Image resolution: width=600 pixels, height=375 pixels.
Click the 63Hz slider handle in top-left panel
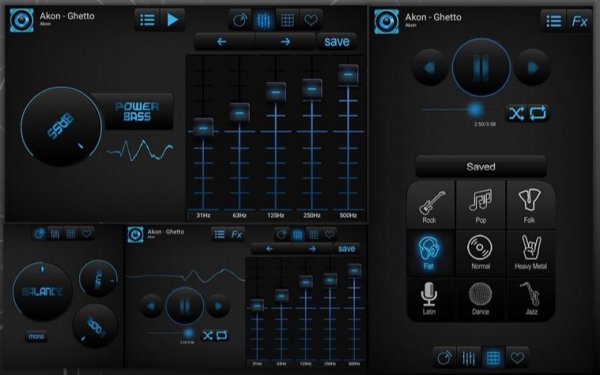240,113
